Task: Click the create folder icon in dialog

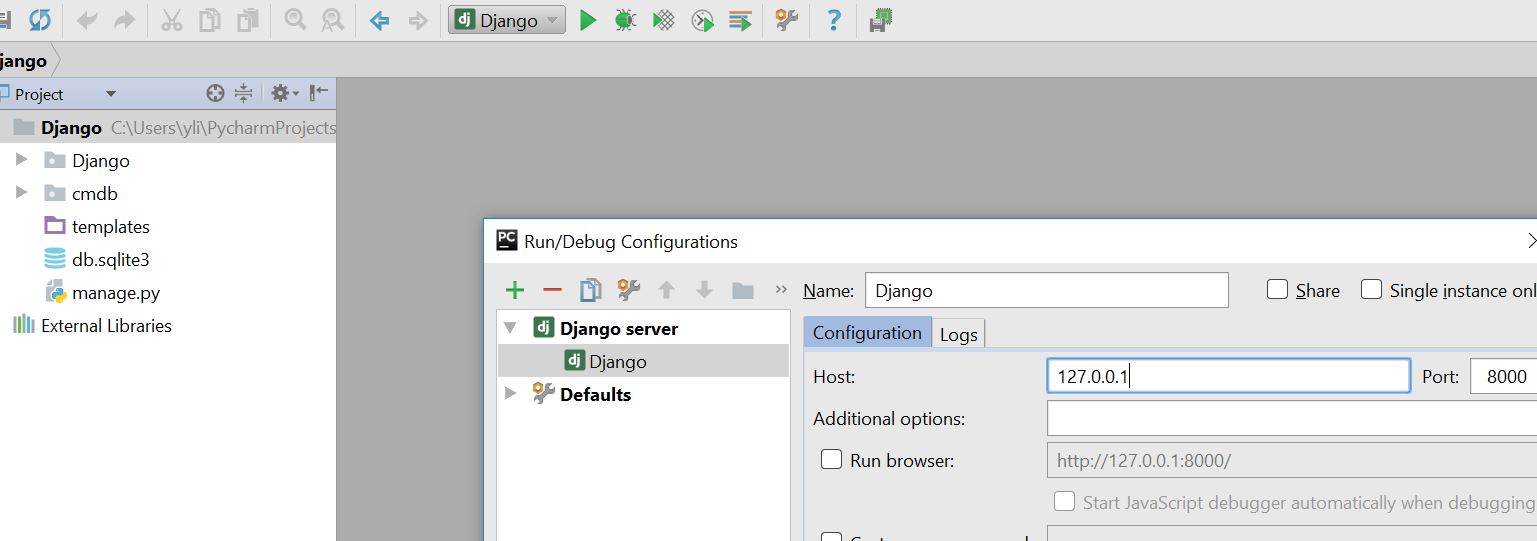Action: click(x=742, y=291)
